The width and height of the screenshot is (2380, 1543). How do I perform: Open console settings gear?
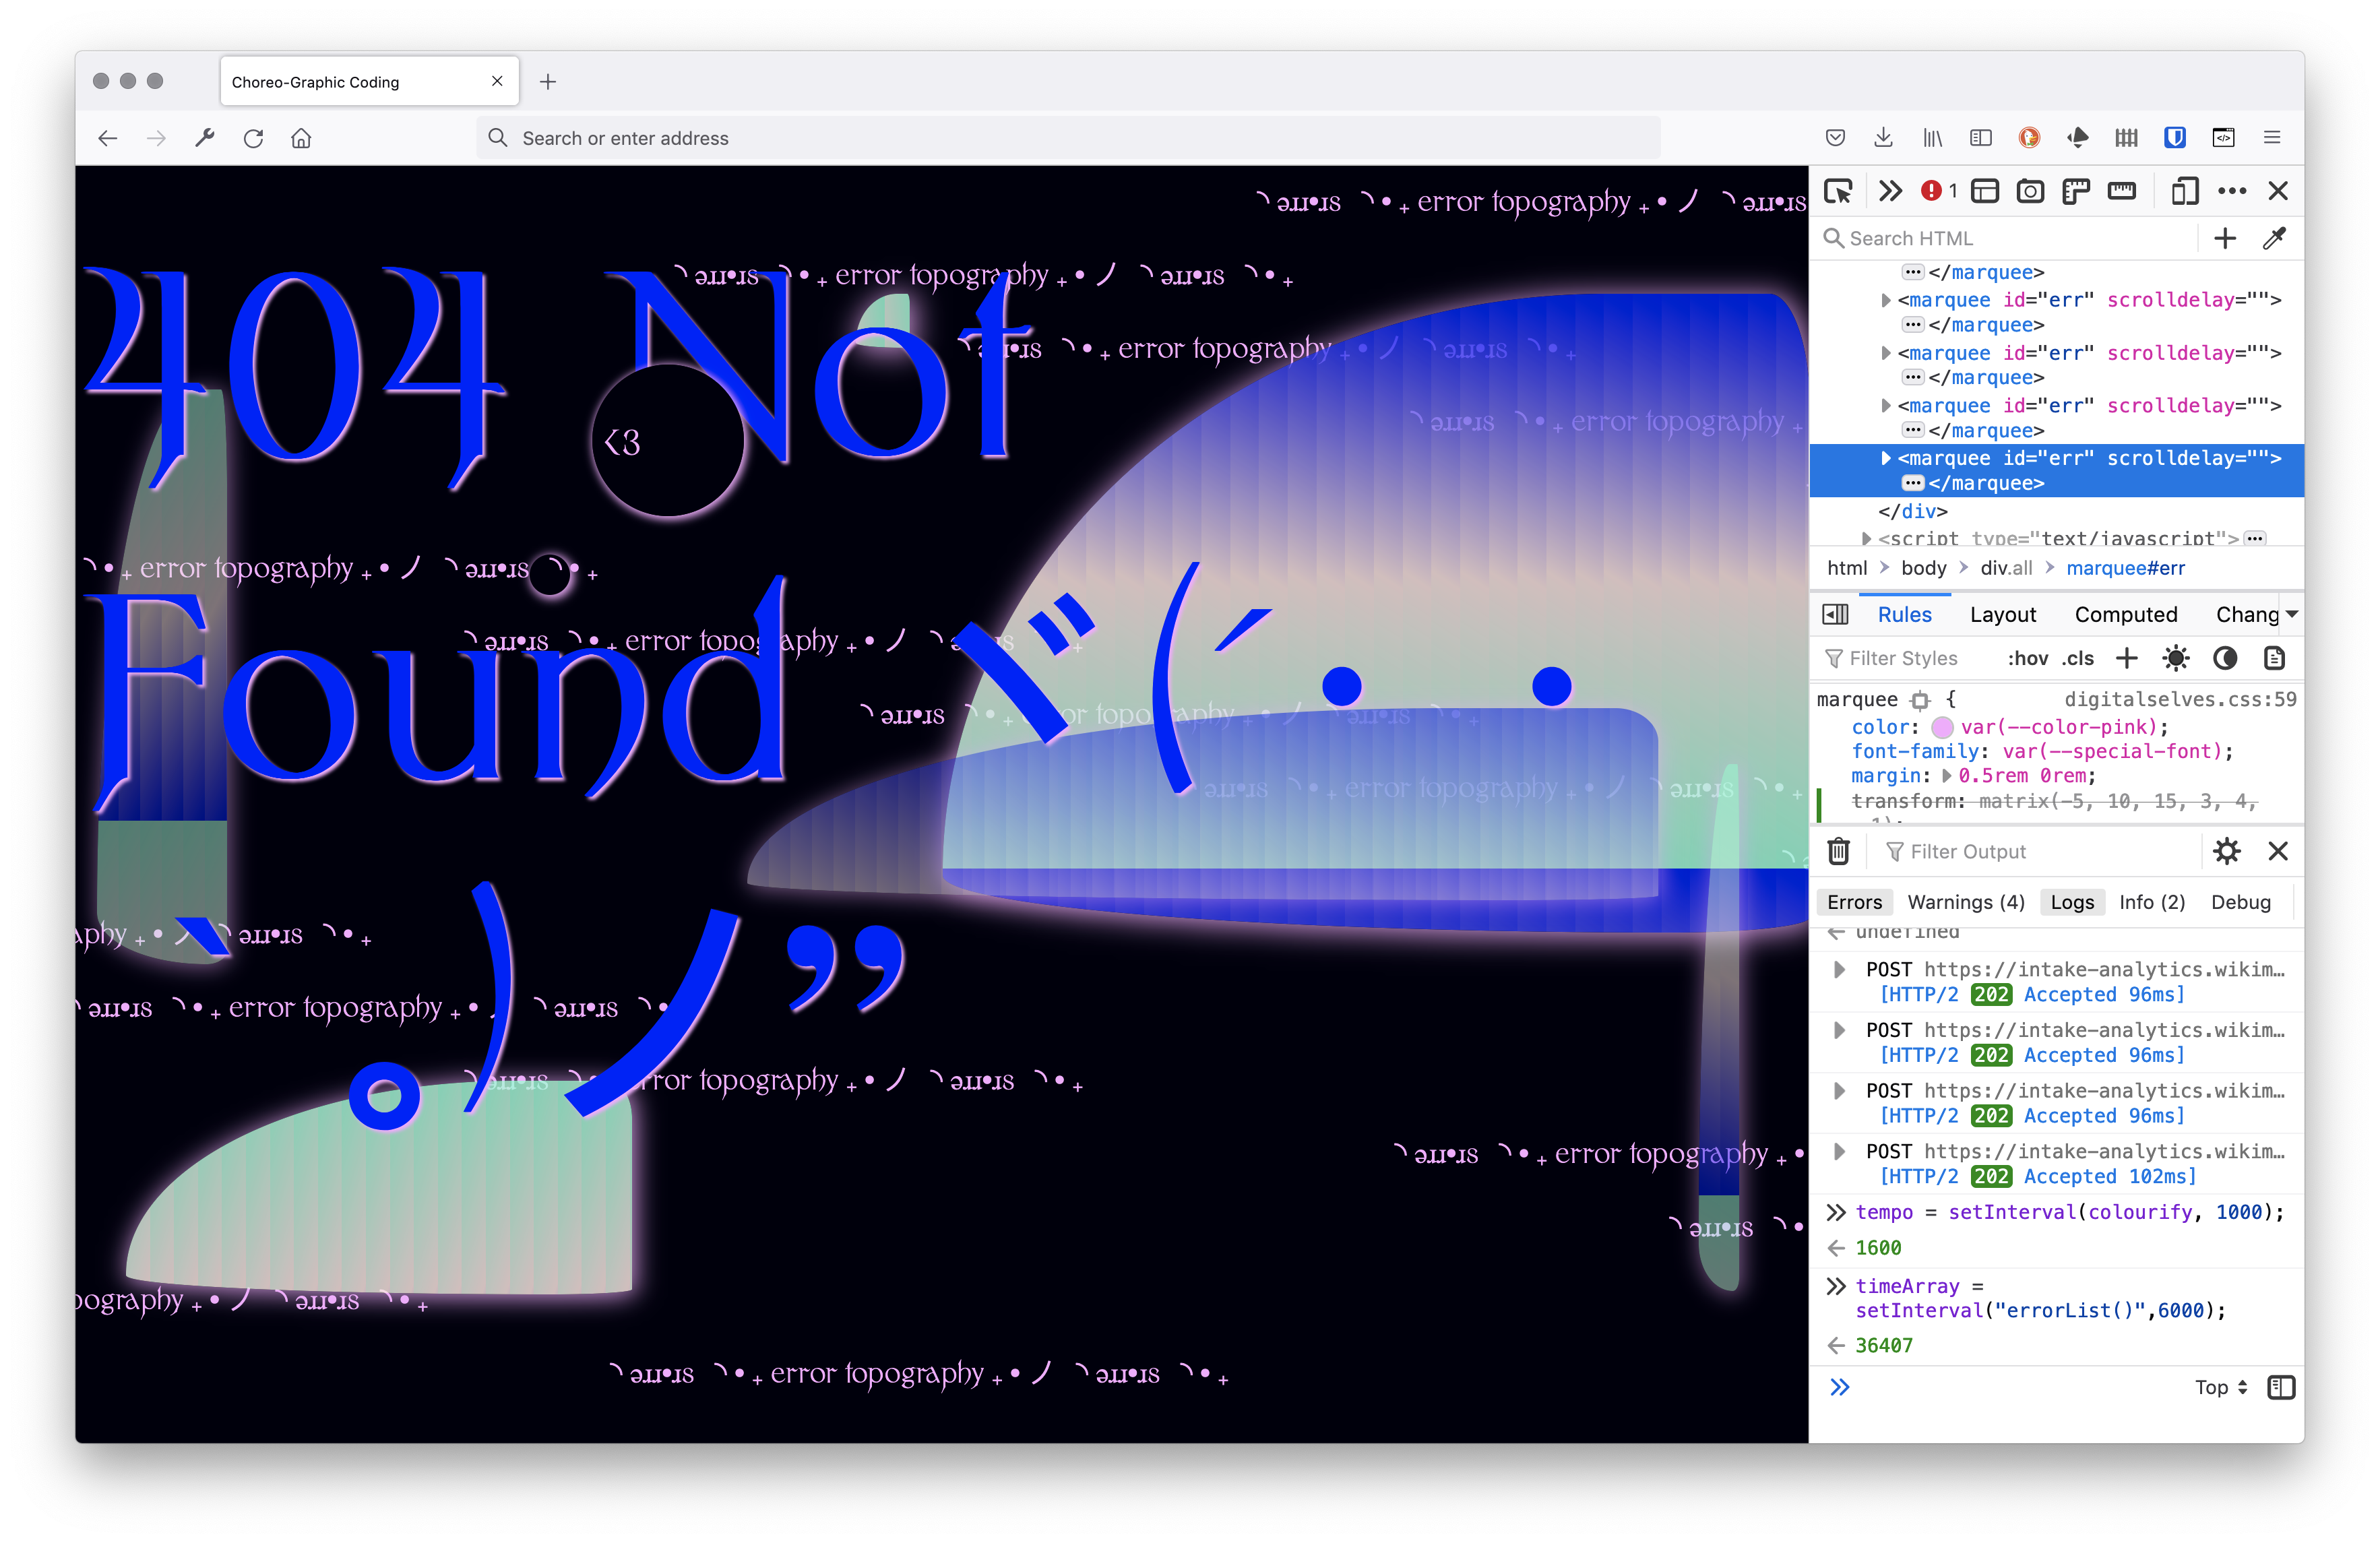[x=2226, y=851]
